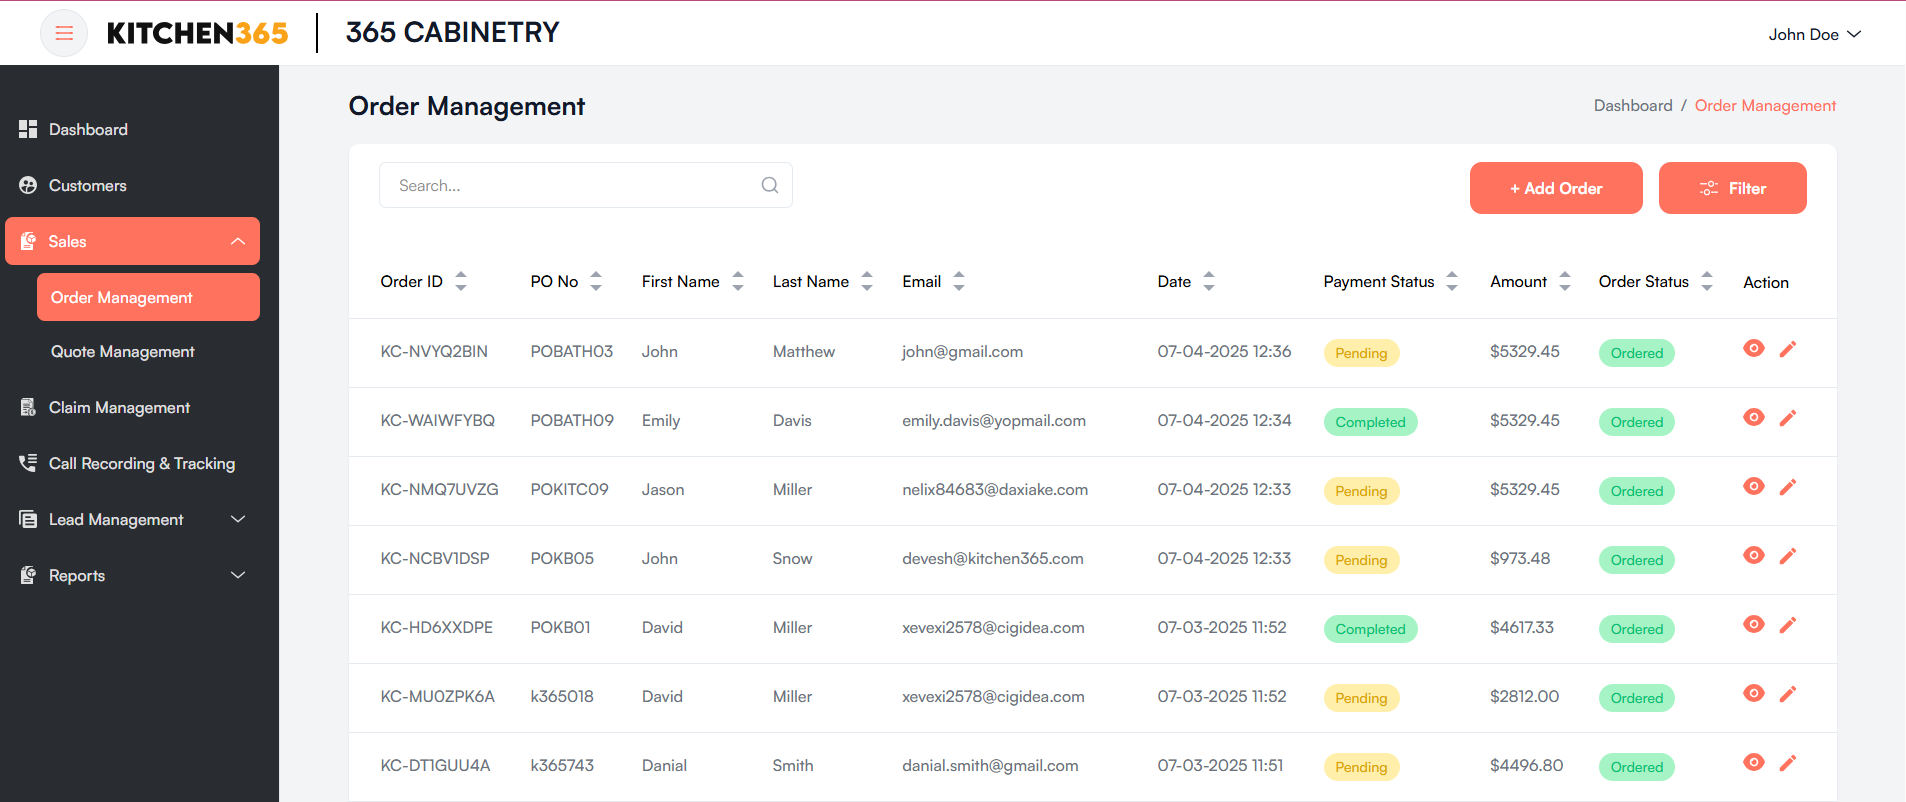1906x802 pixels.
Task: Sort table by Order ID arrows
Action: 461,281
